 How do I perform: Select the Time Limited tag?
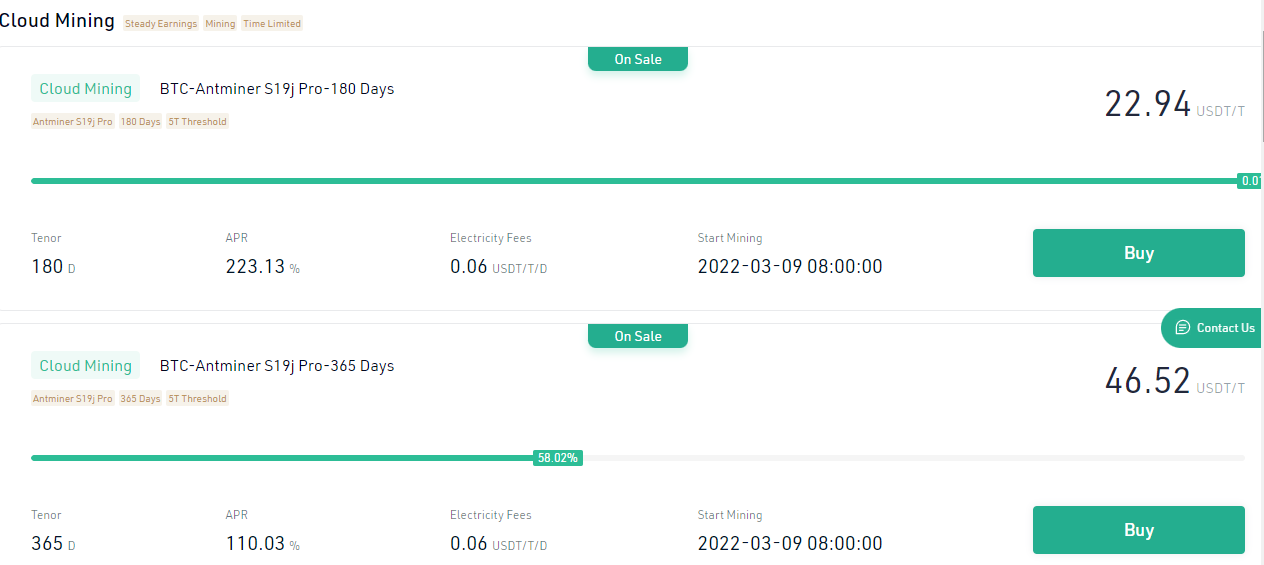click(272, 23)
